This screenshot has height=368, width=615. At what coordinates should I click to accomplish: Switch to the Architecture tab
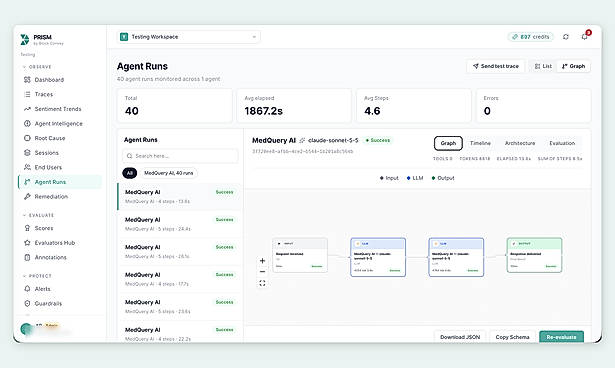(520, 143)
